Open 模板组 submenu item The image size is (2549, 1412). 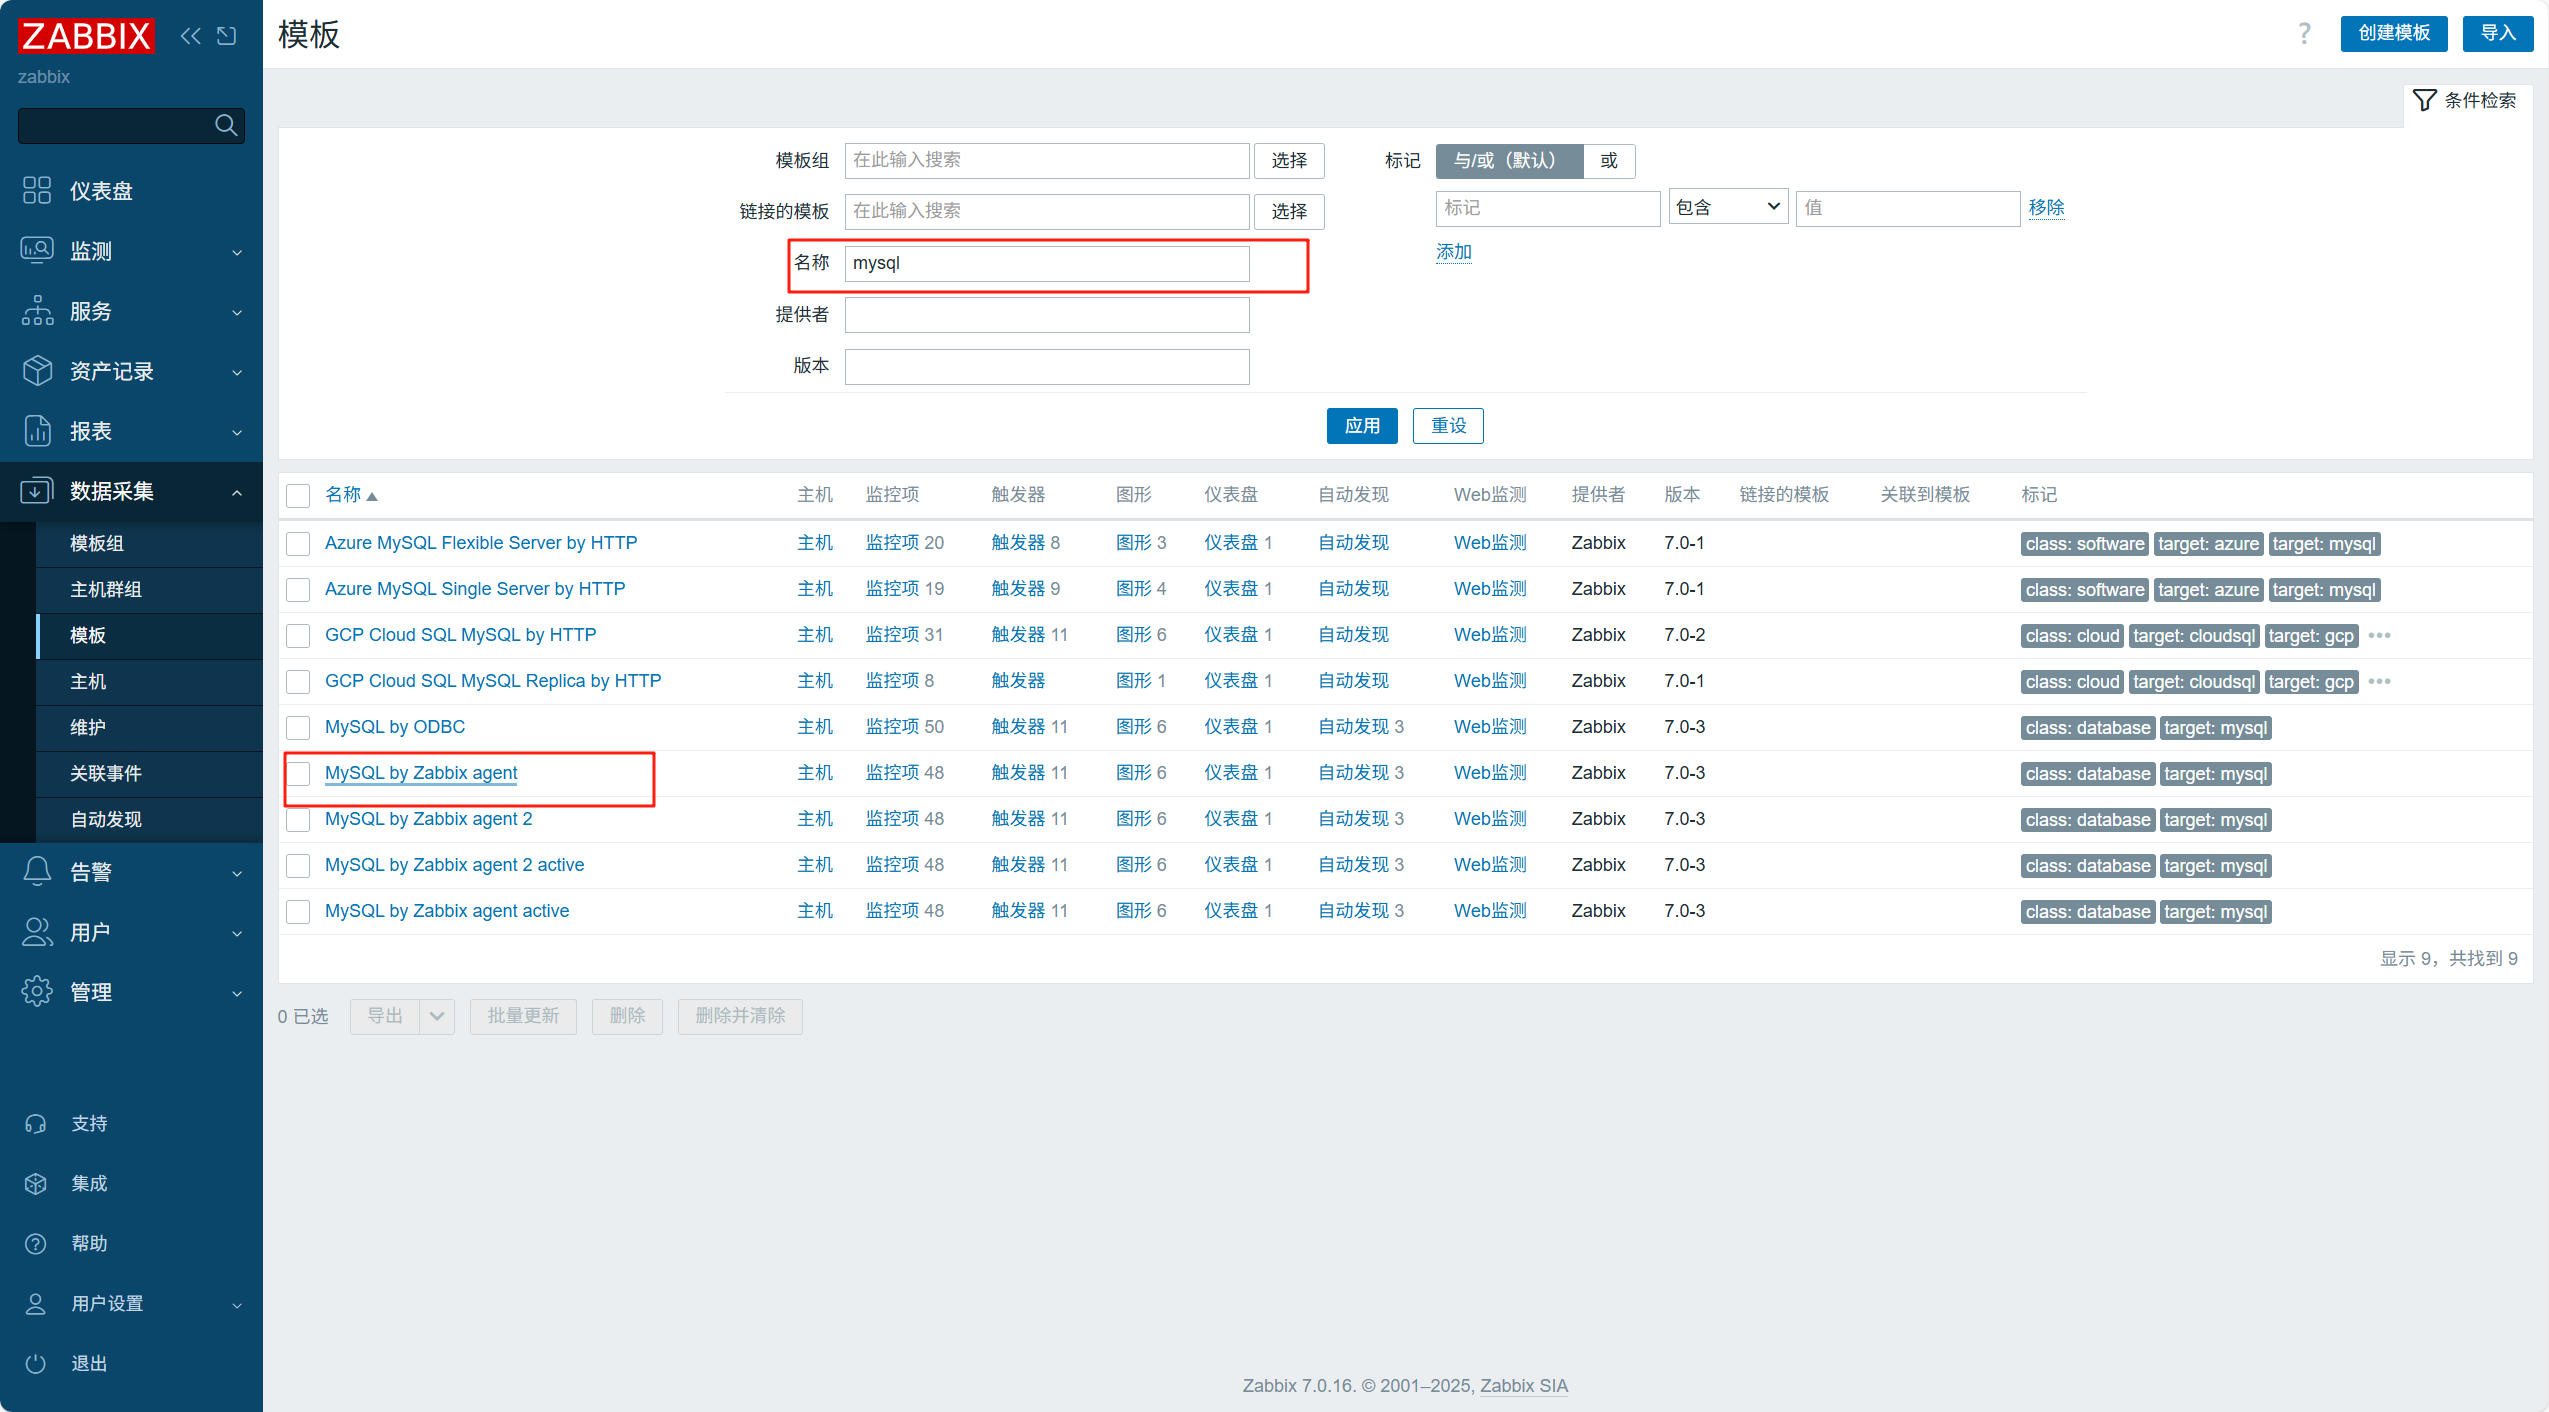(150, 543)
